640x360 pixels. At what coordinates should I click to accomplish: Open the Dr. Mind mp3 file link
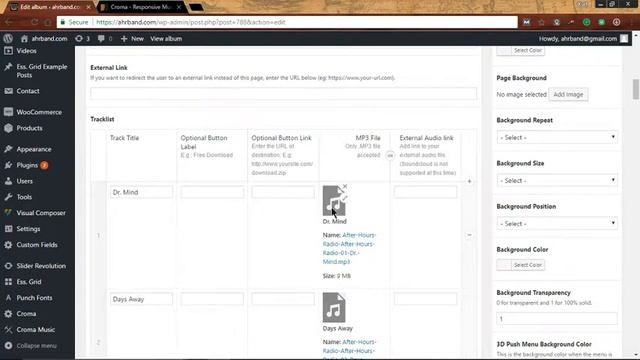pyautogui.click(x=349, y=248)
